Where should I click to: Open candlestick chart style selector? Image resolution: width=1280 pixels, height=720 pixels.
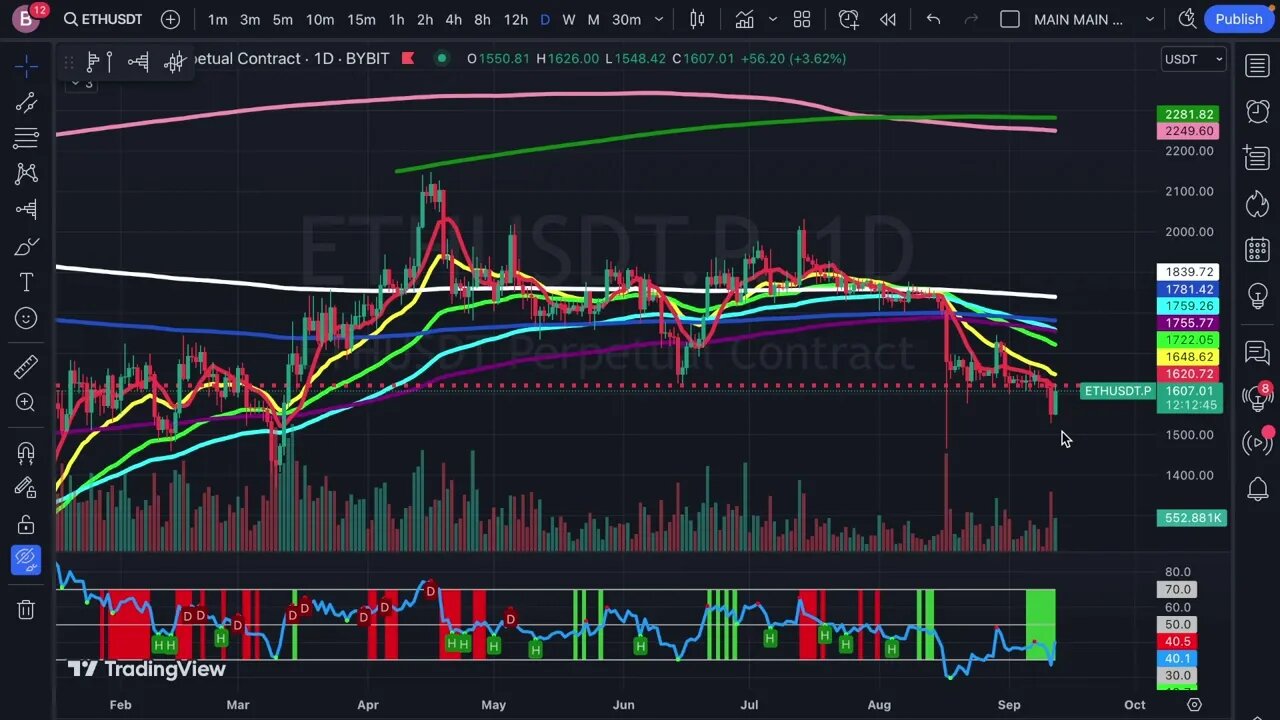click(x=698, y=19)
